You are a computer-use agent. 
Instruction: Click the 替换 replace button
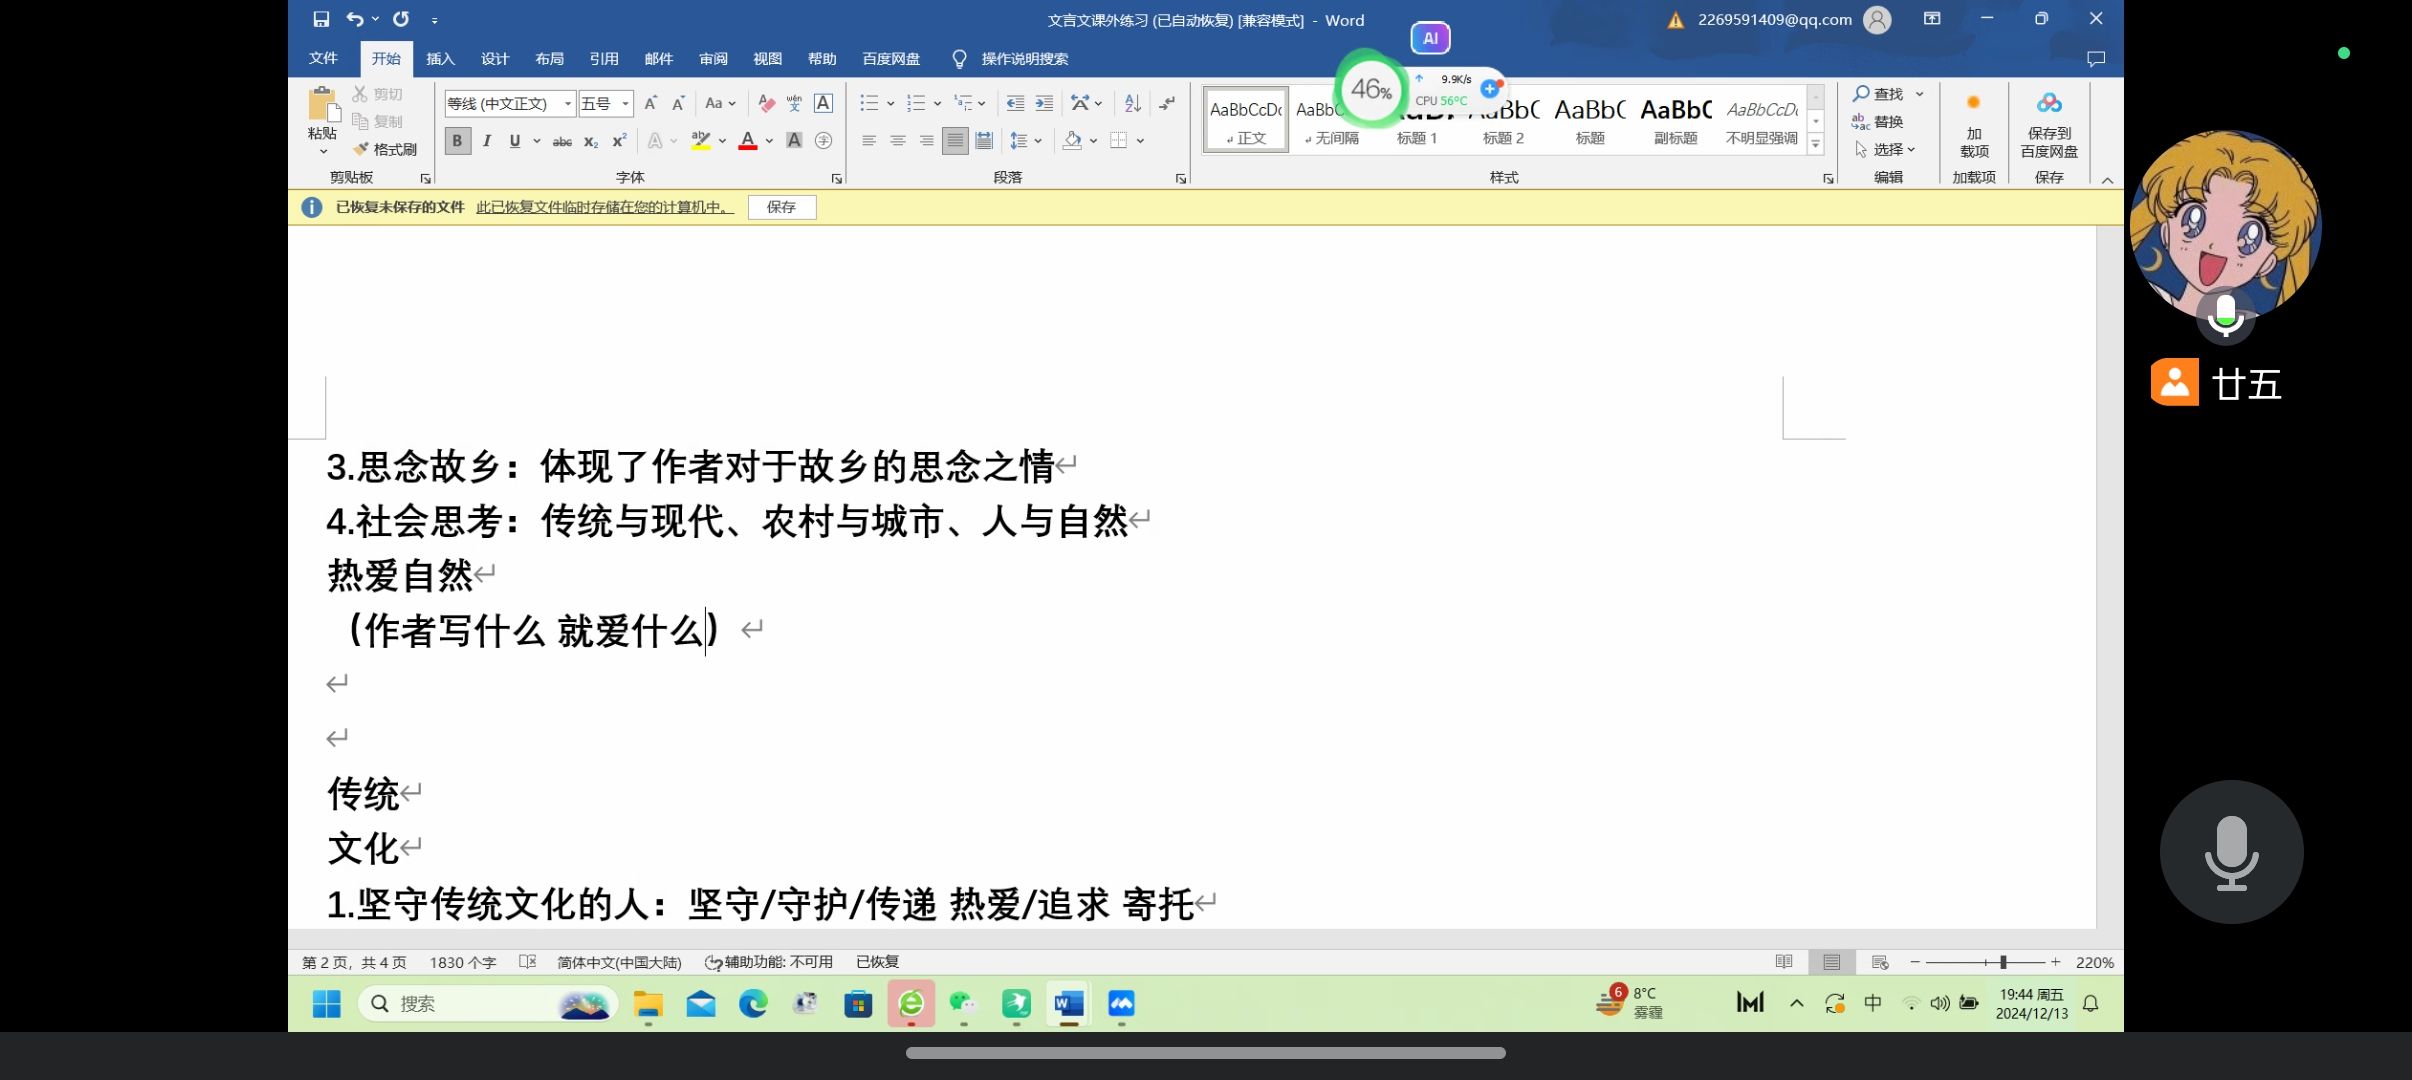[x=1878, y=122]
